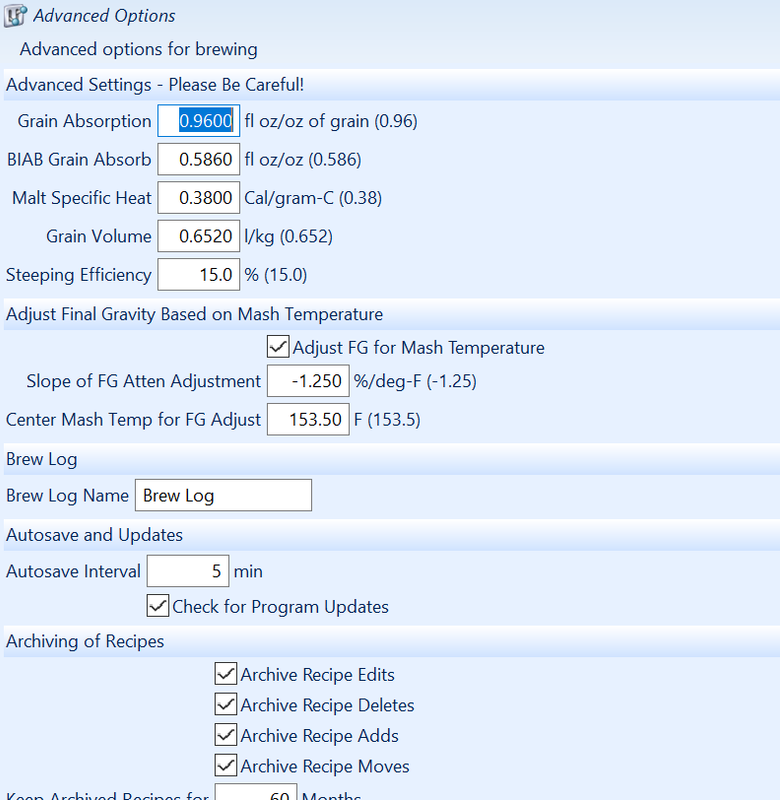This screenshot has width=780, height=800.
Task: Click 'fl oz/oz (0.586)' unit text
Action: (x=303, y=160)
